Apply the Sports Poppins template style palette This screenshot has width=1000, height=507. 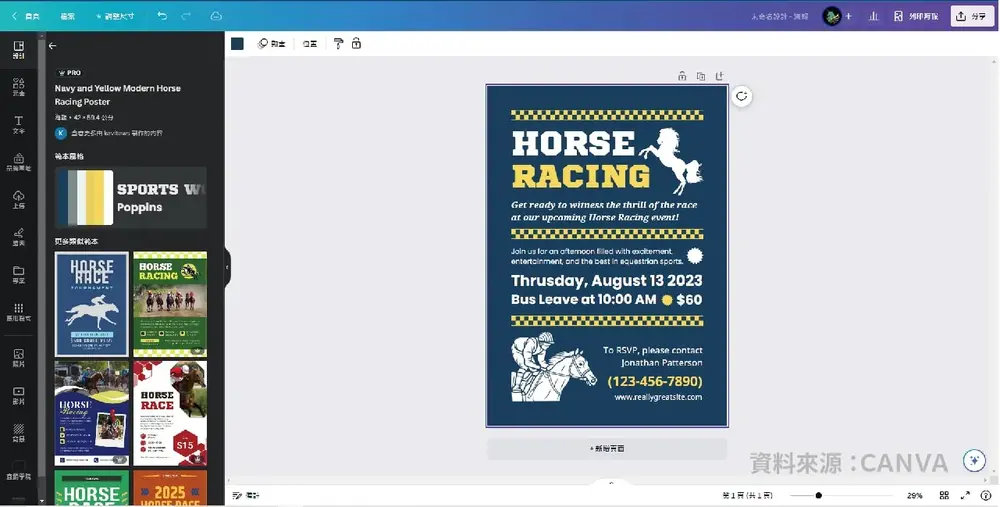[x=131, y=197]
